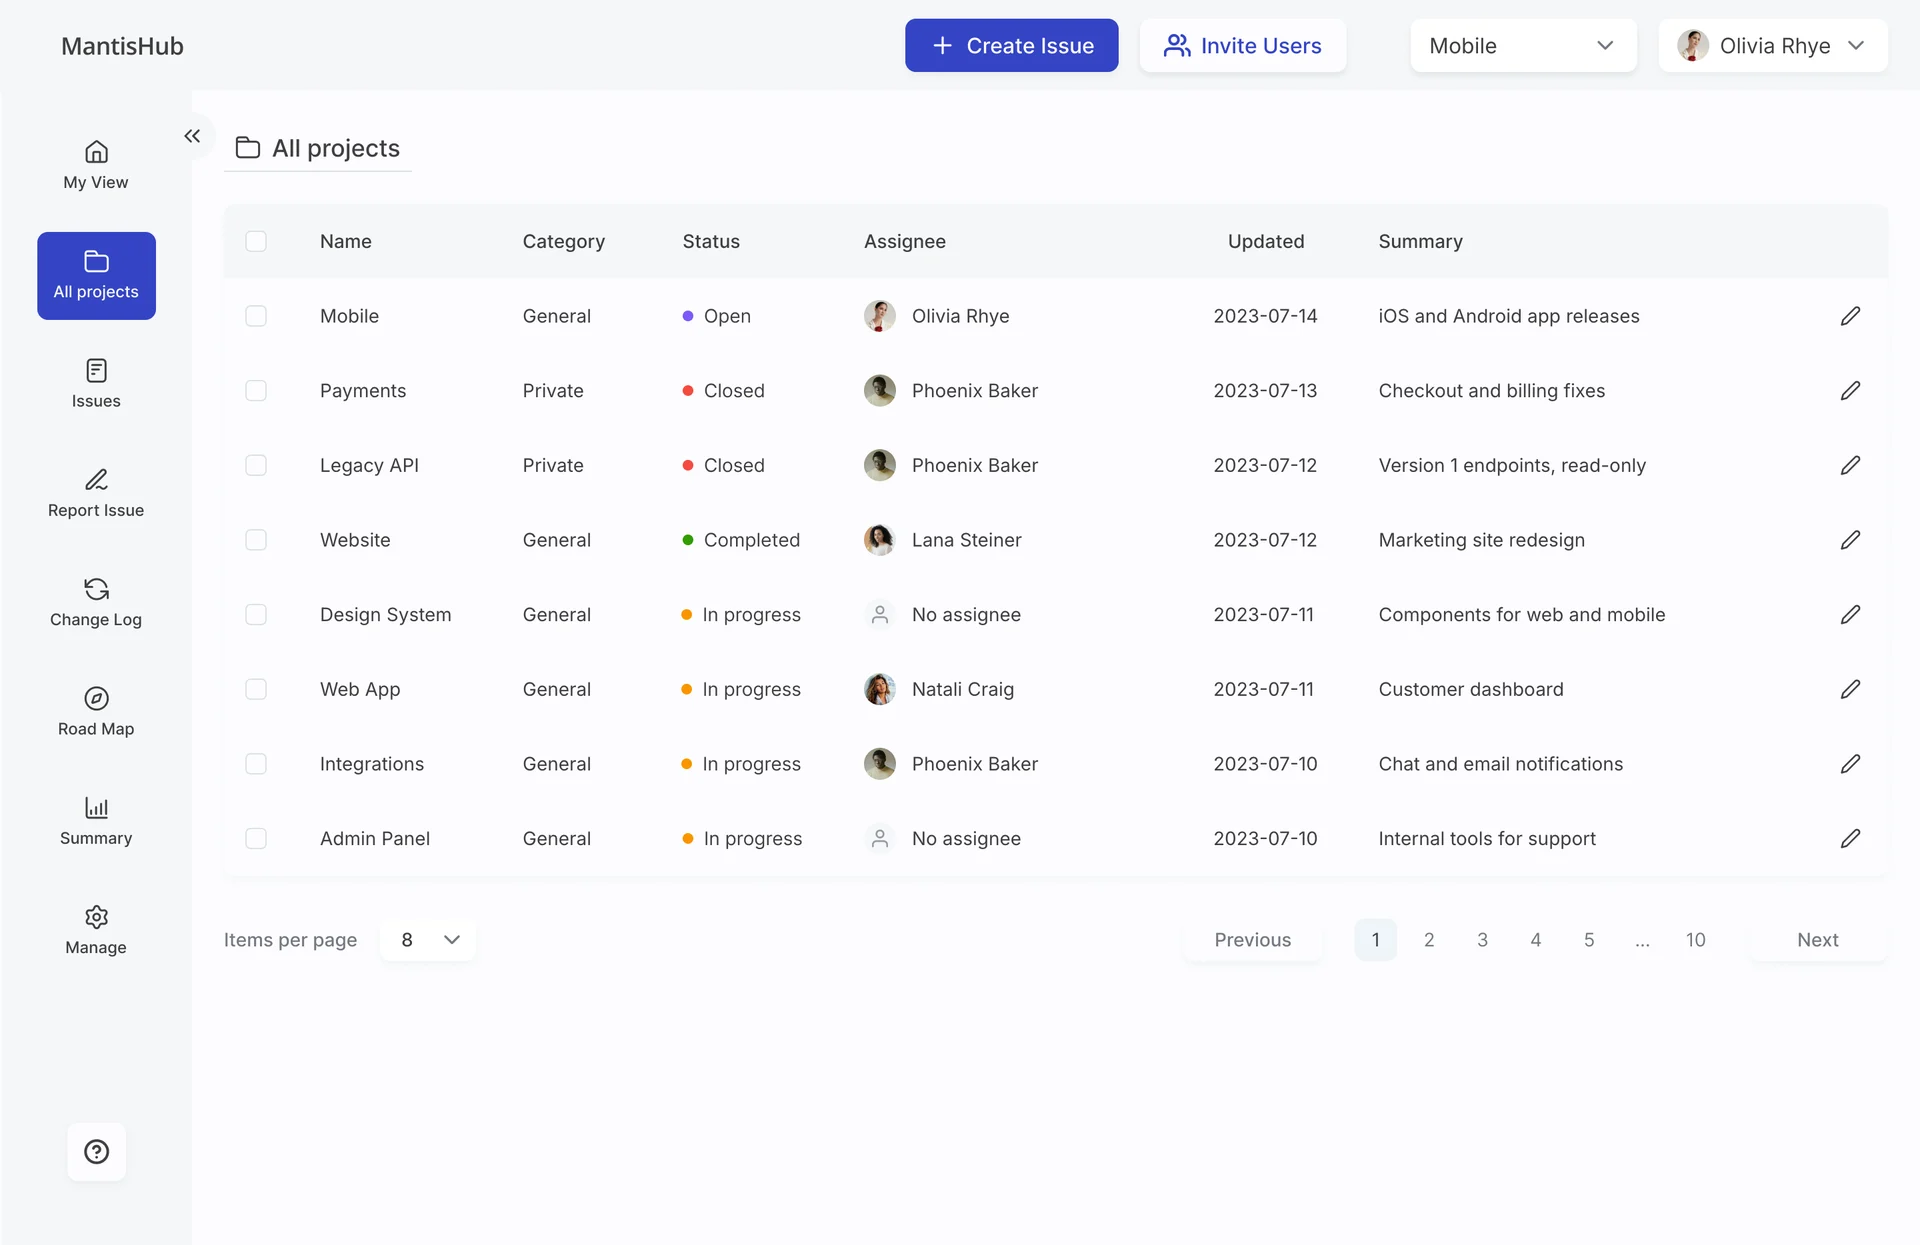
Task: Check the Admin Panel project checkbox
Action: tap(256, 839)
